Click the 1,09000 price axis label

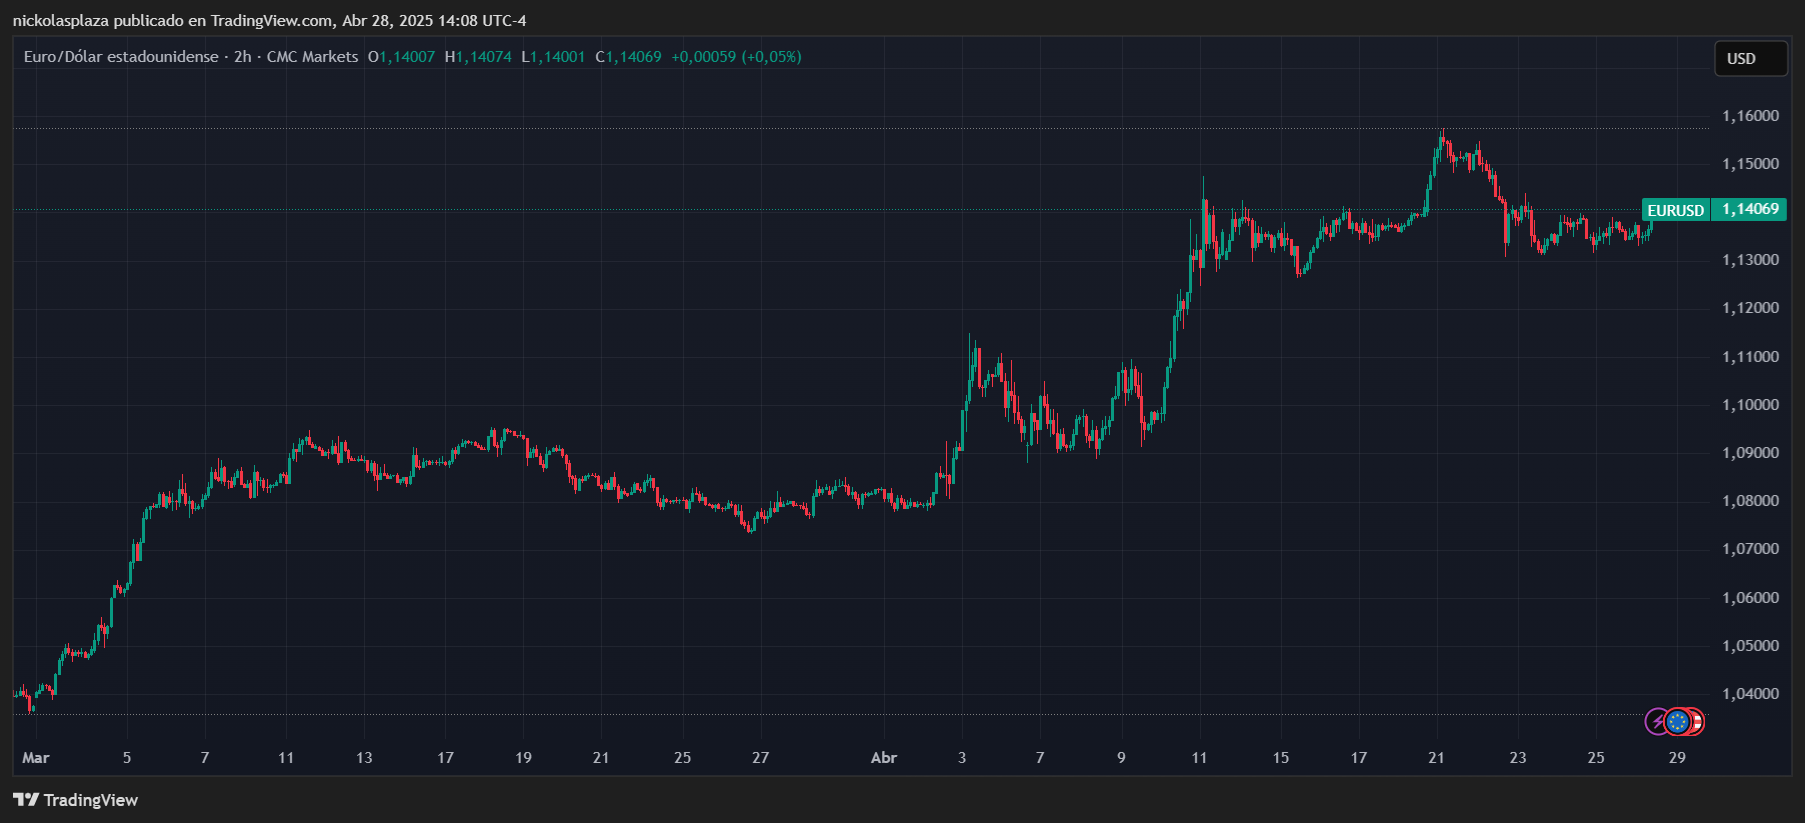tap(1750, 453)
